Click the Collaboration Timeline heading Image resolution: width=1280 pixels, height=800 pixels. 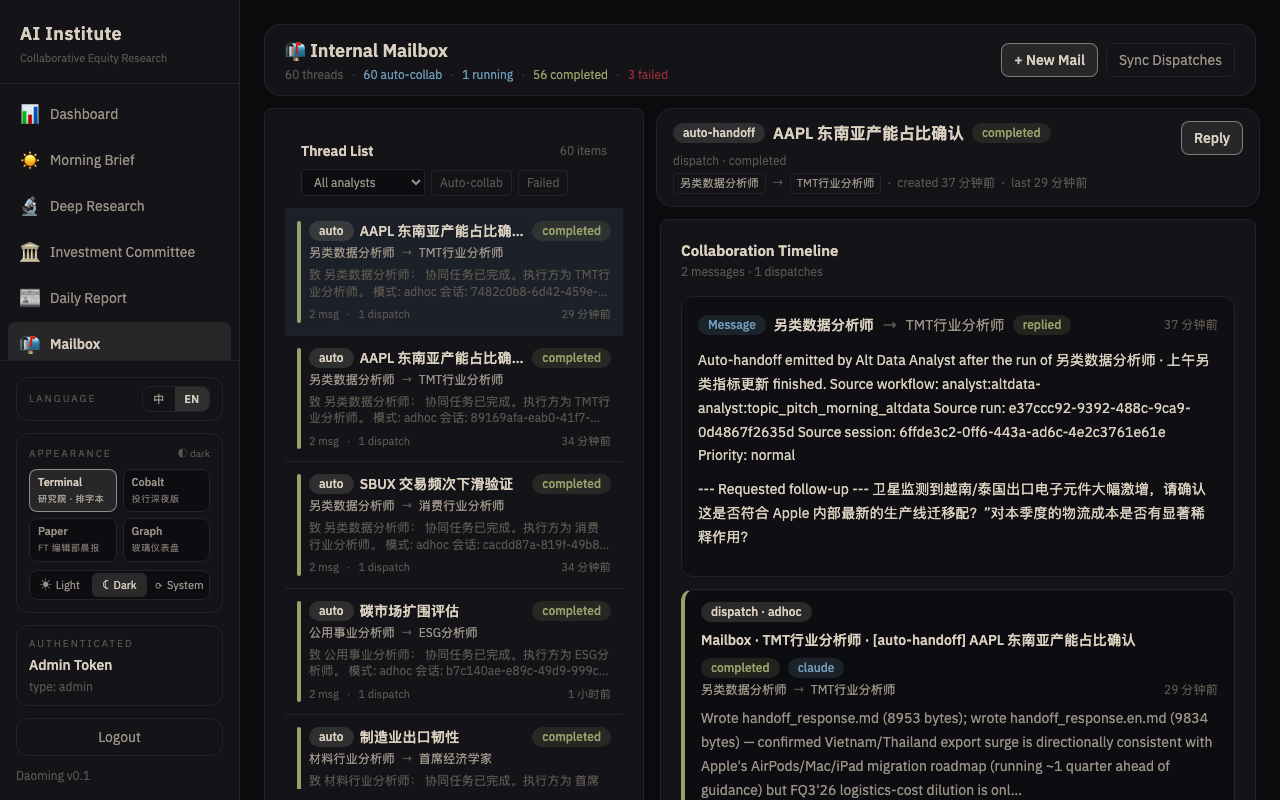[x=760, y=251]
